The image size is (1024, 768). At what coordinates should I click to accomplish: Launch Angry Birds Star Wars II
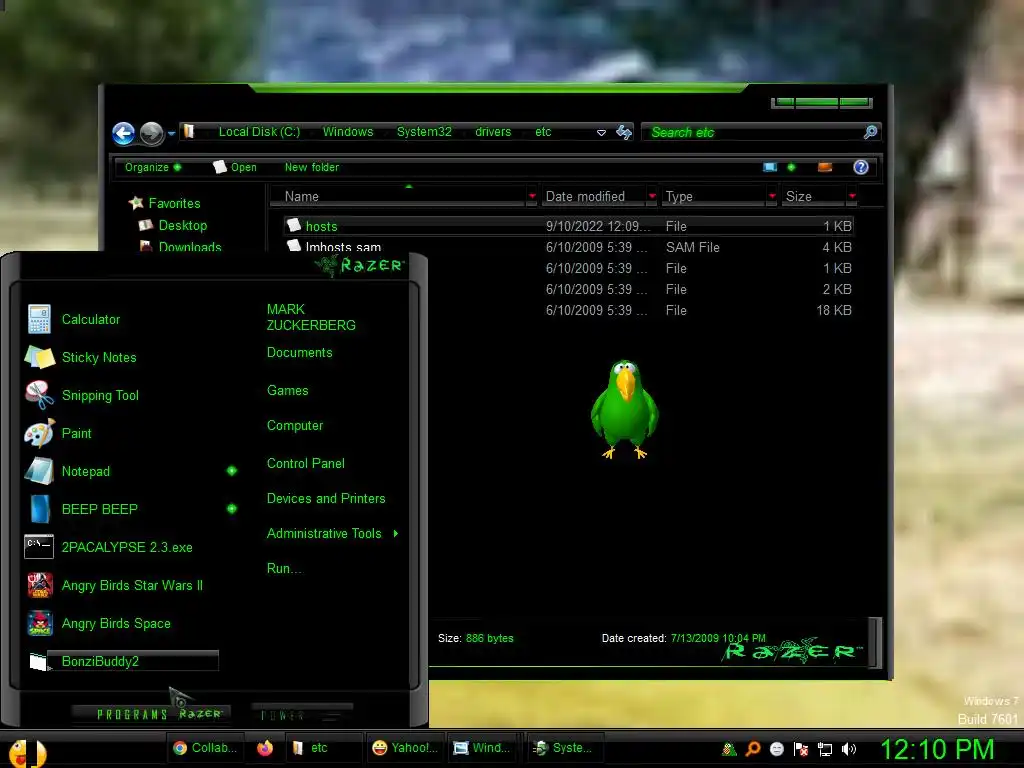click(x=132, y=585)
